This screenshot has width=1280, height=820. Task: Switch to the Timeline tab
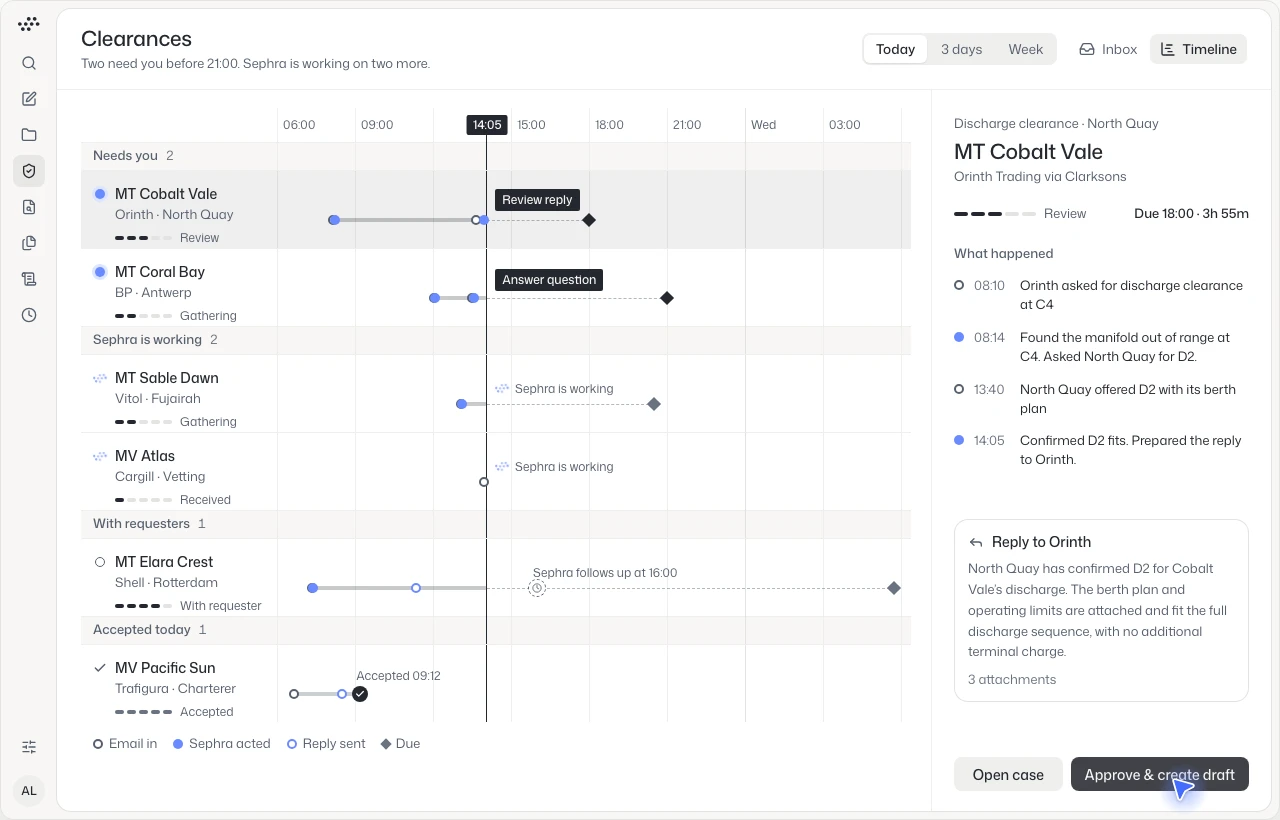[x=1198, y=49]
